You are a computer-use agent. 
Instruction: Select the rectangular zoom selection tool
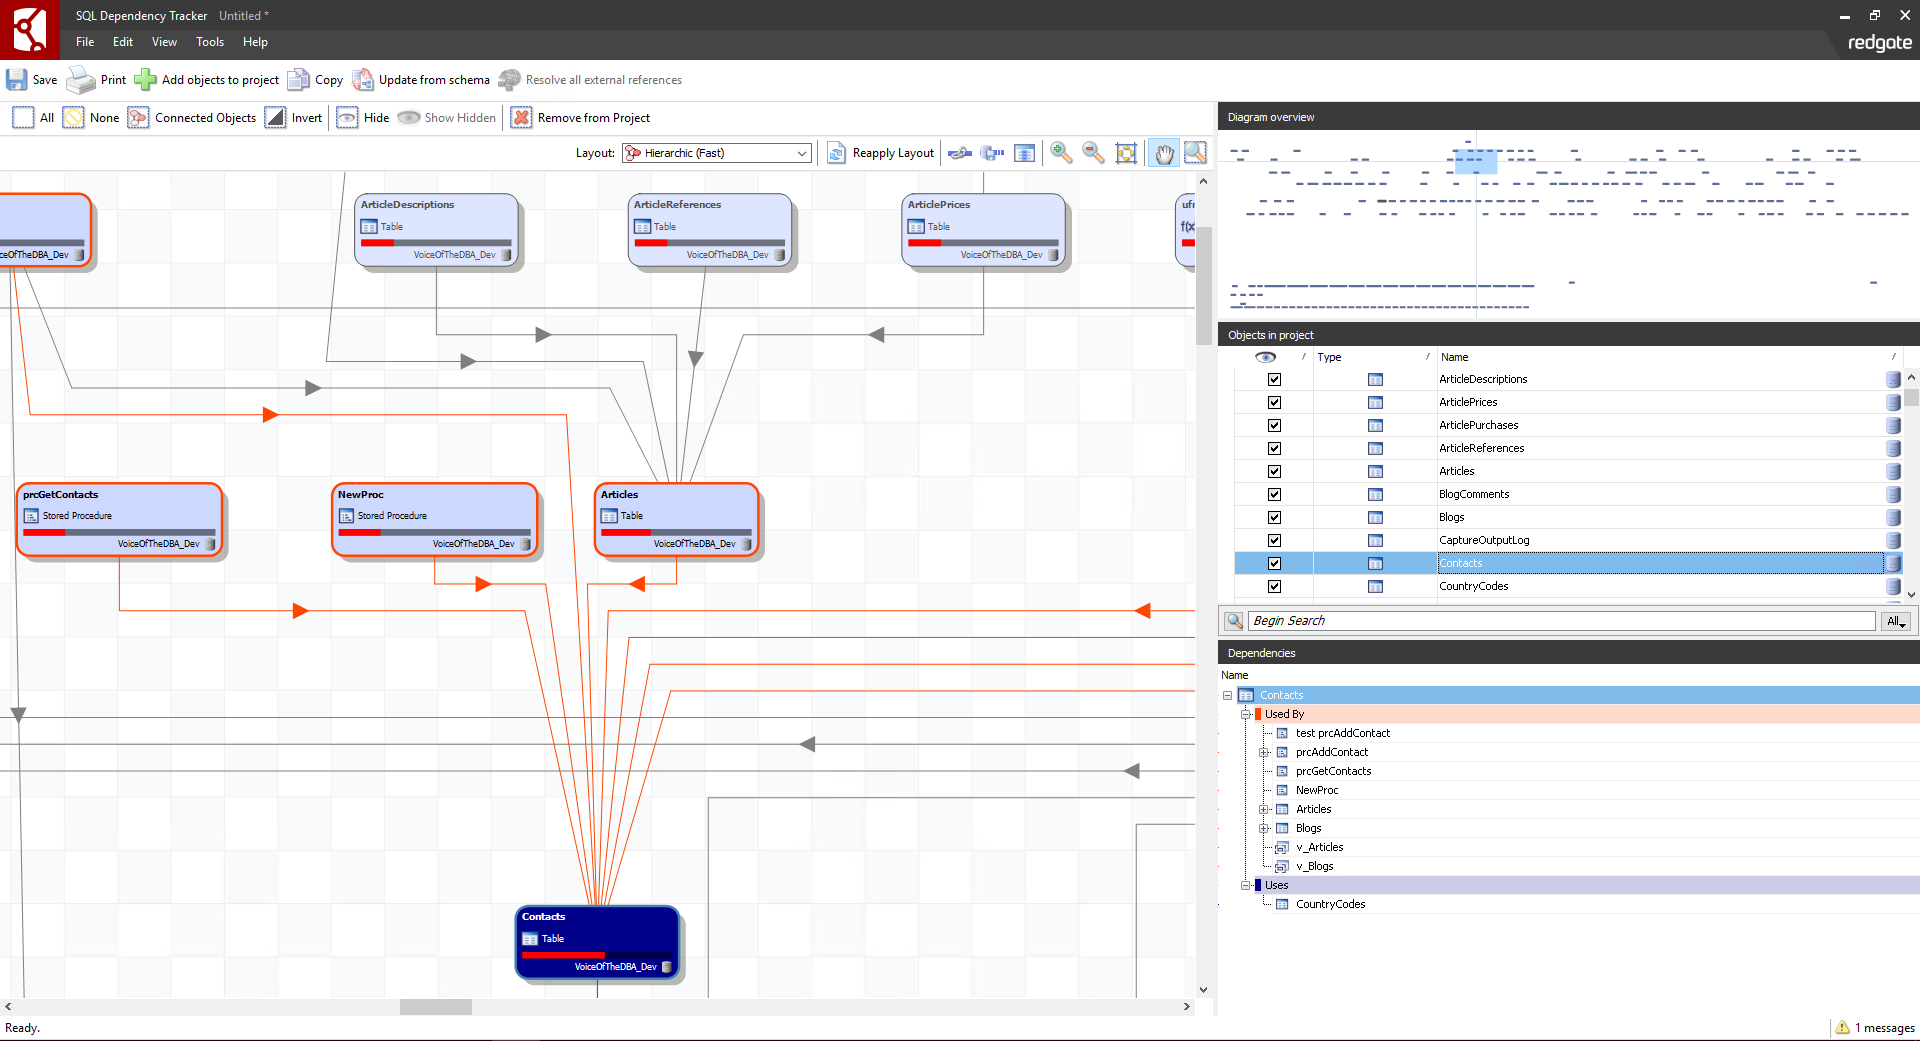pyautogui.click(x=1196, y=153)
